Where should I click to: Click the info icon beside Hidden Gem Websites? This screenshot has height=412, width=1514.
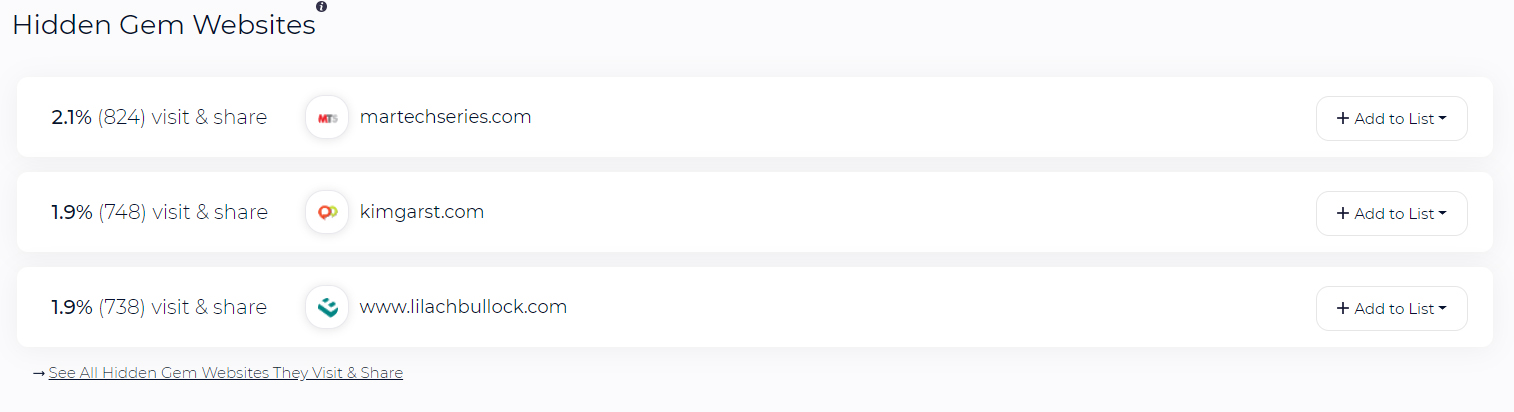click(321, 6)
